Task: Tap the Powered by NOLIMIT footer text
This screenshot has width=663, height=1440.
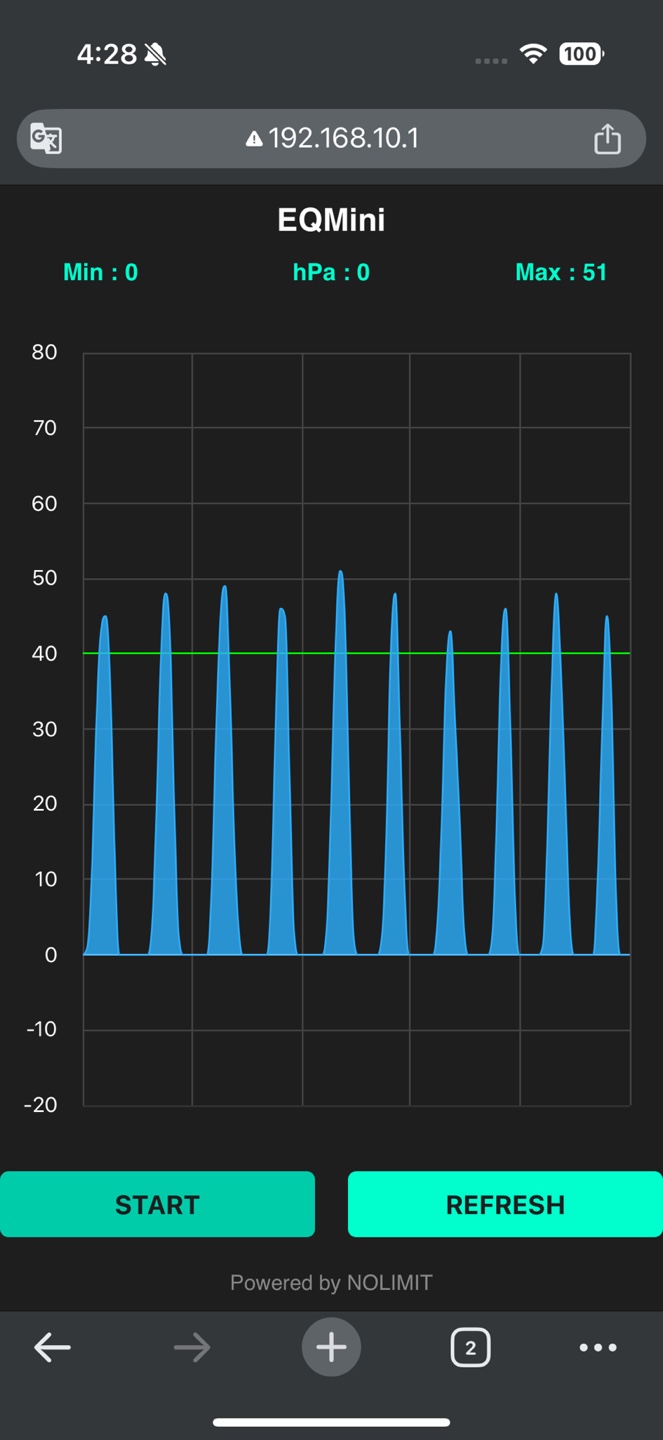Action: (331, 1283)
